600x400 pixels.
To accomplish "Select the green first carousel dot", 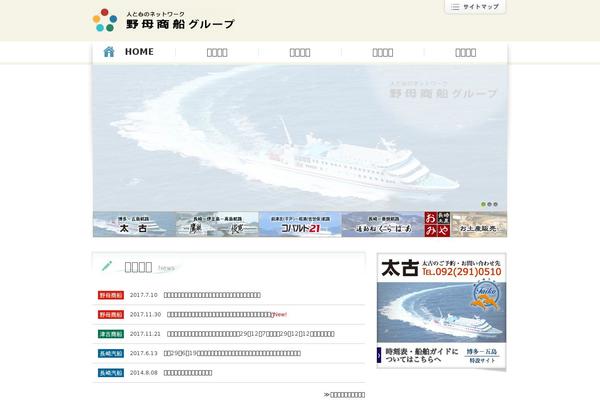I will click(x=483, y=204).
